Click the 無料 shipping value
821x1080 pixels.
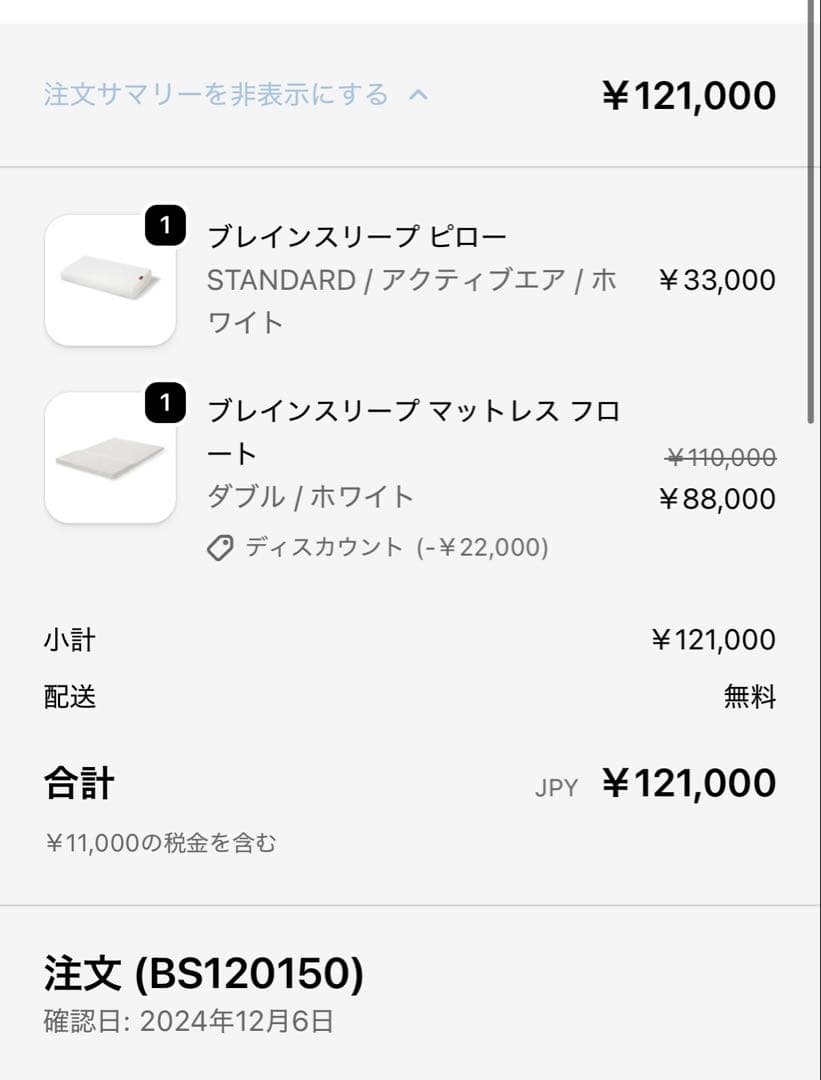click(749, 697)
